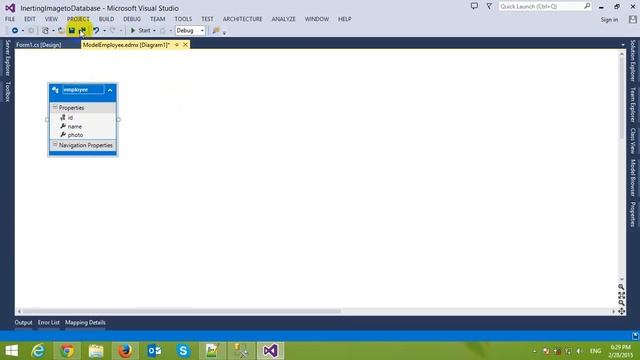Click the vertical diagram scrollbar
This screenshot has width=640, height=360.
[x=622, y=98]
